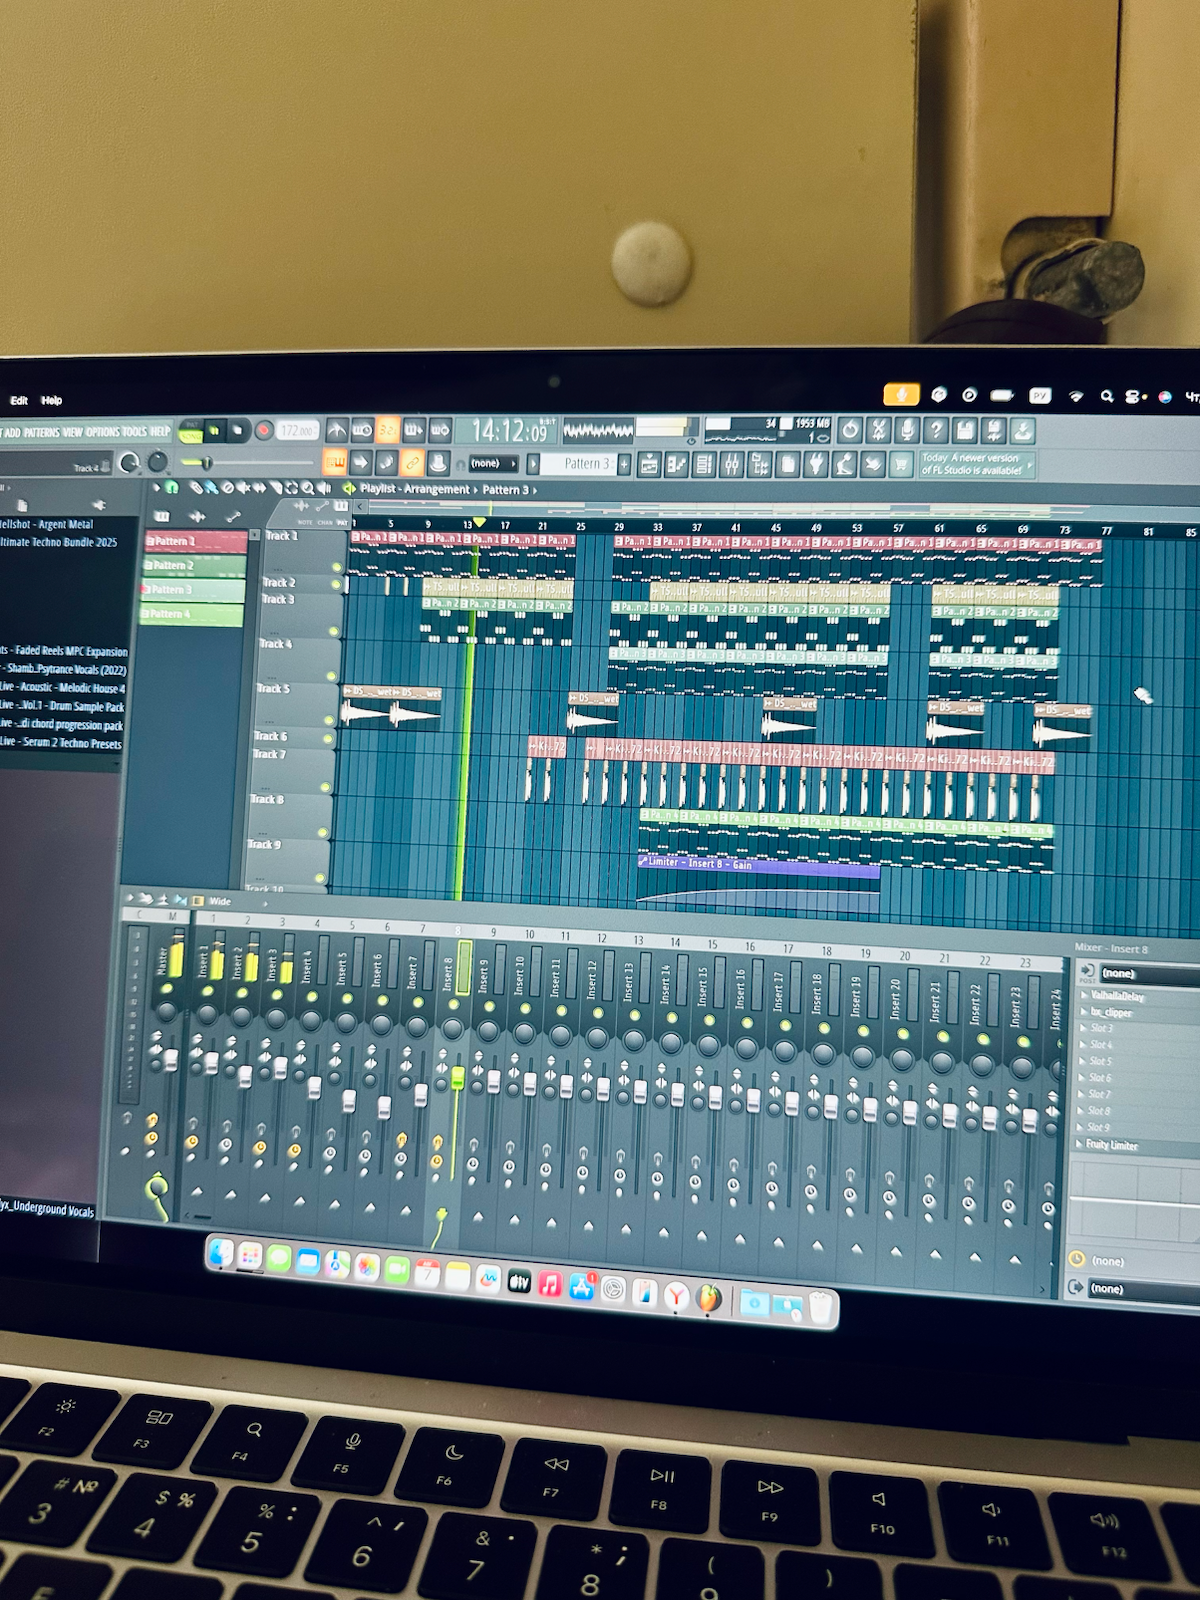Select the Mute tool in playlist toolbar
Screen dimensions: 1200x1600
243,489
